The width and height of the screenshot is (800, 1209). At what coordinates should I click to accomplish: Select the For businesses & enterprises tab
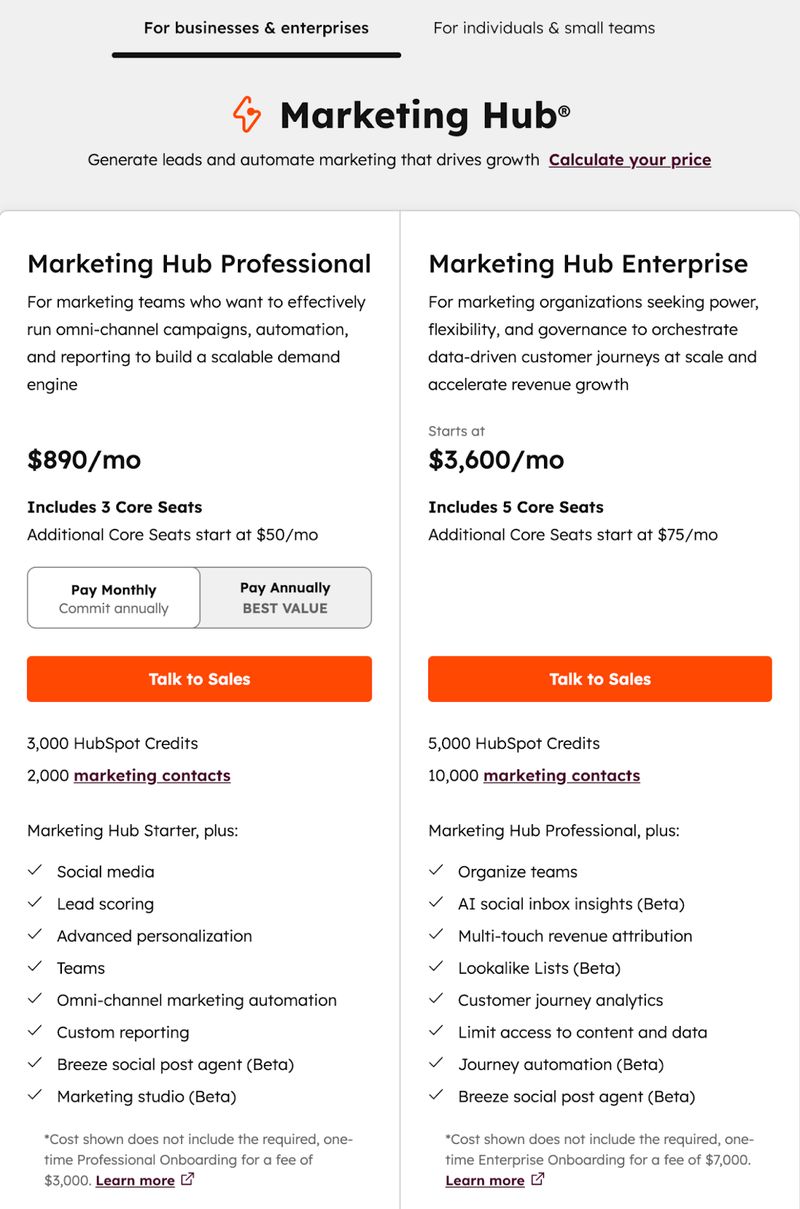point(257,28)
